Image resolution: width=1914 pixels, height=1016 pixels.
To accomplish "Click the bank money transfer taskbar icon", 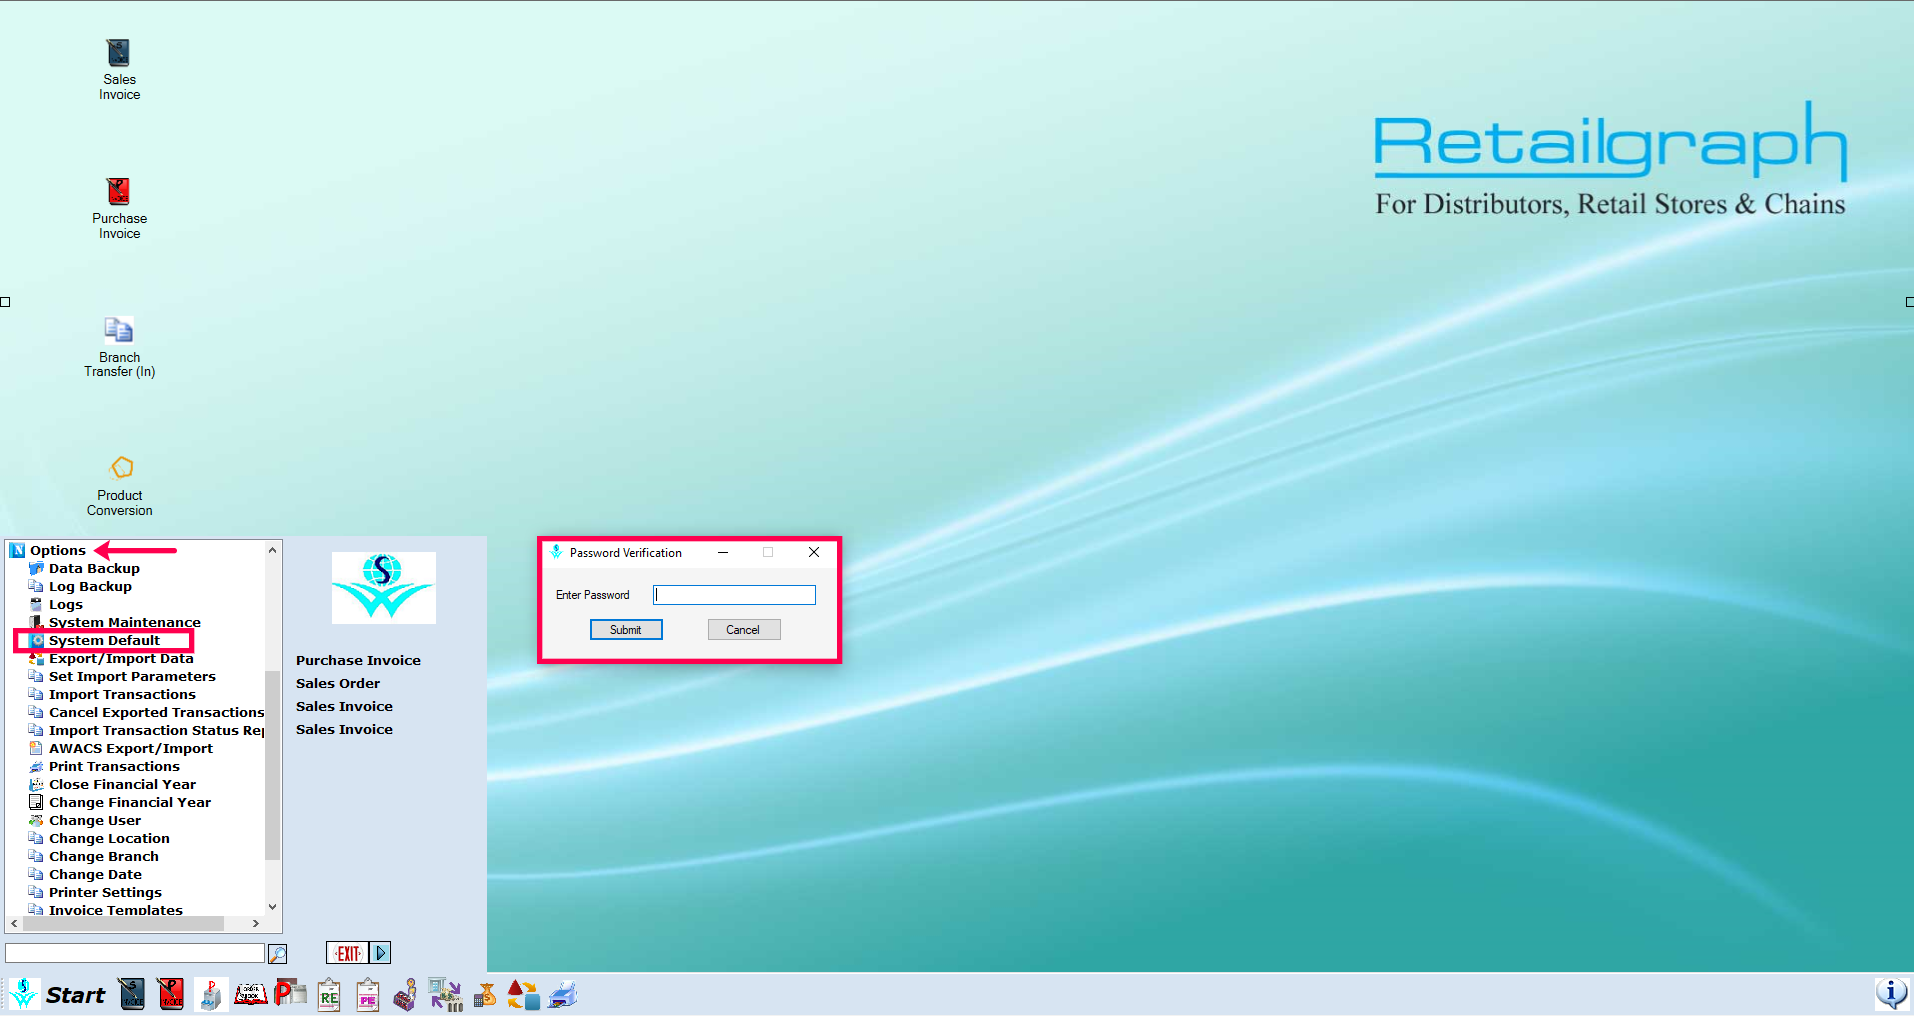I will tap(446, 995).
